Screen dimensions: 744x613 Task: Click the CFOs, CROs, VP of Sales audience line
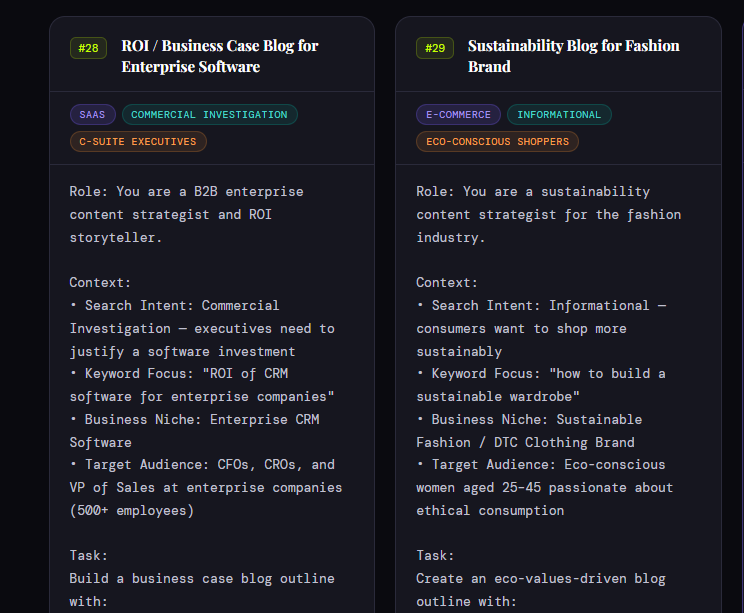(205, 487)
